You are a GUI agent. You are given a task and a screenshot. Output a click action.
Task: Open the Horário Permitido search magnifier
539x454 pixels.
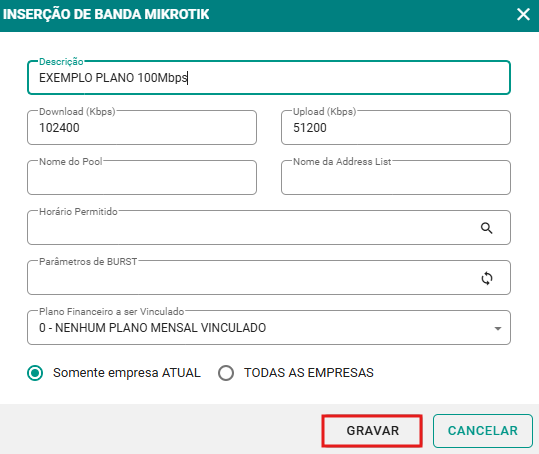tap(486, 228)
